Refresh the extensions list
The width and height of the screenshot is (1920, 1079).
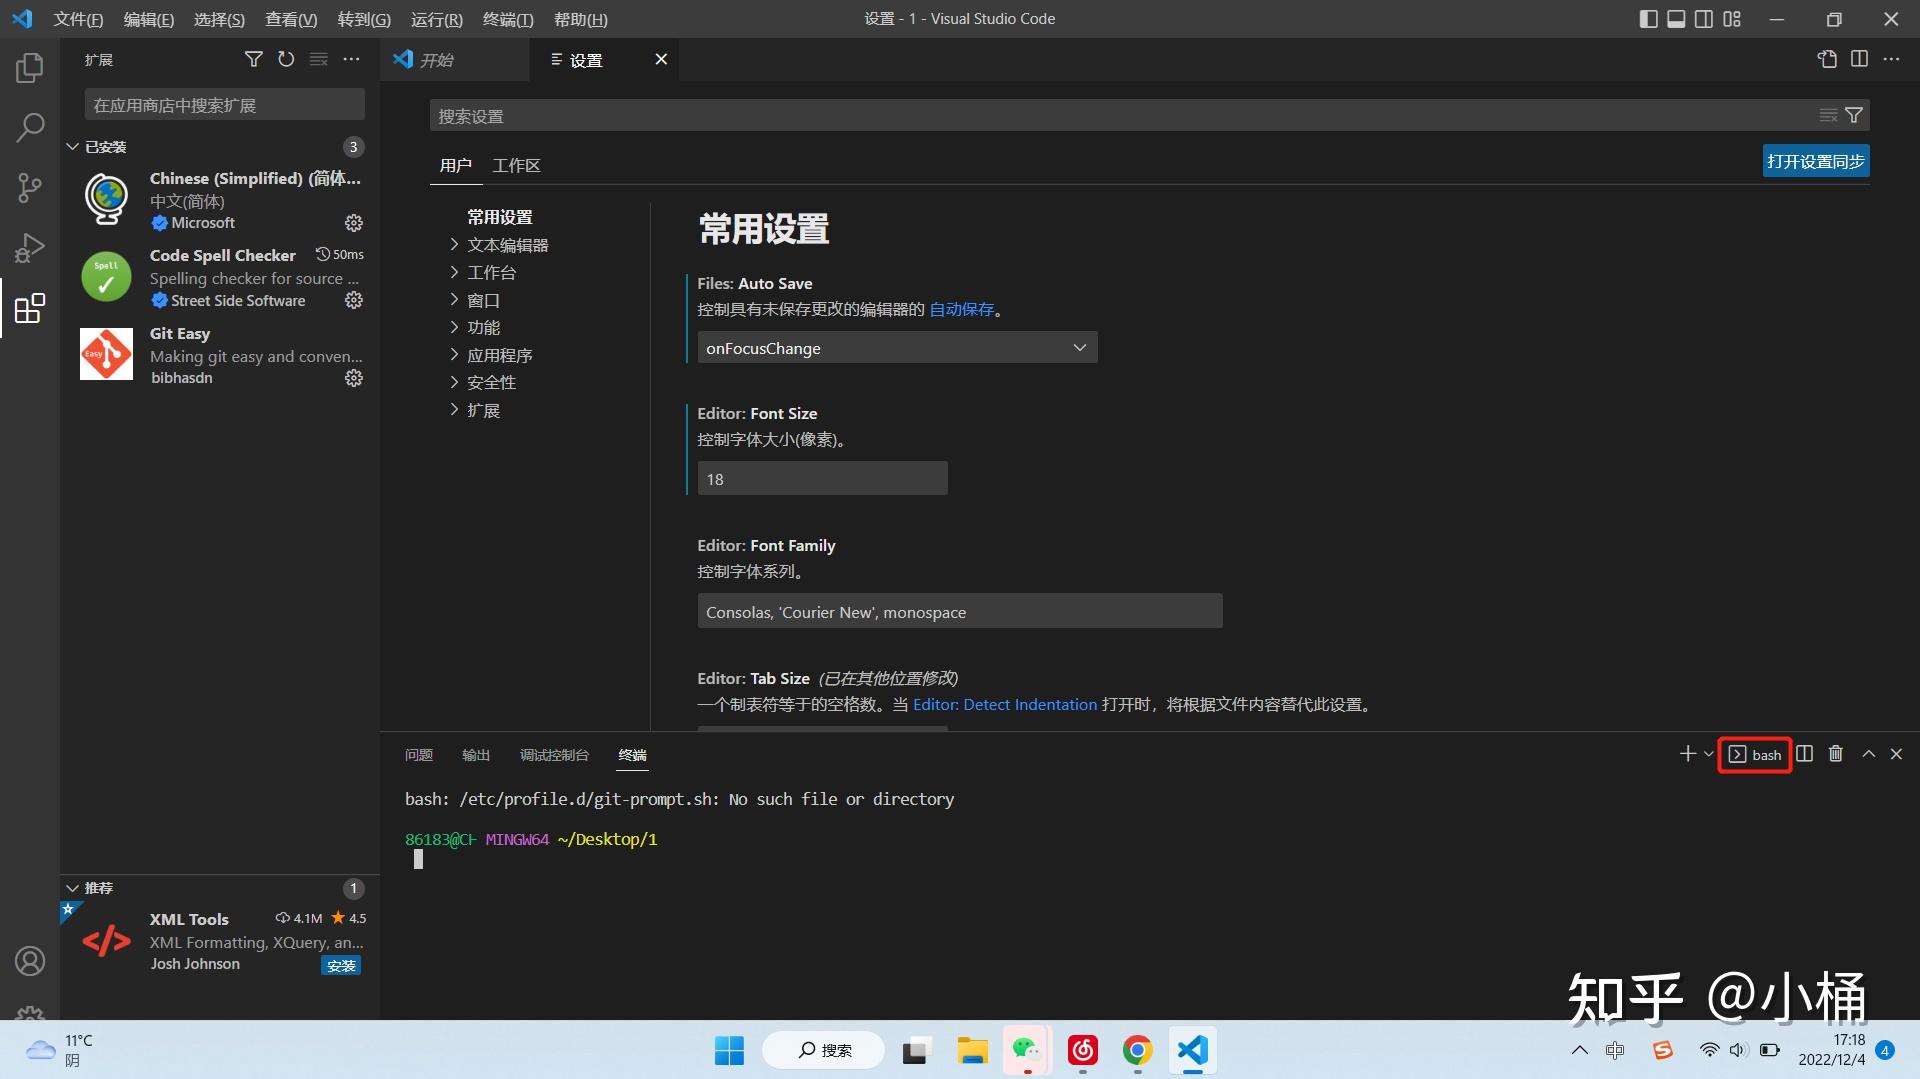[x=286, y=59]
